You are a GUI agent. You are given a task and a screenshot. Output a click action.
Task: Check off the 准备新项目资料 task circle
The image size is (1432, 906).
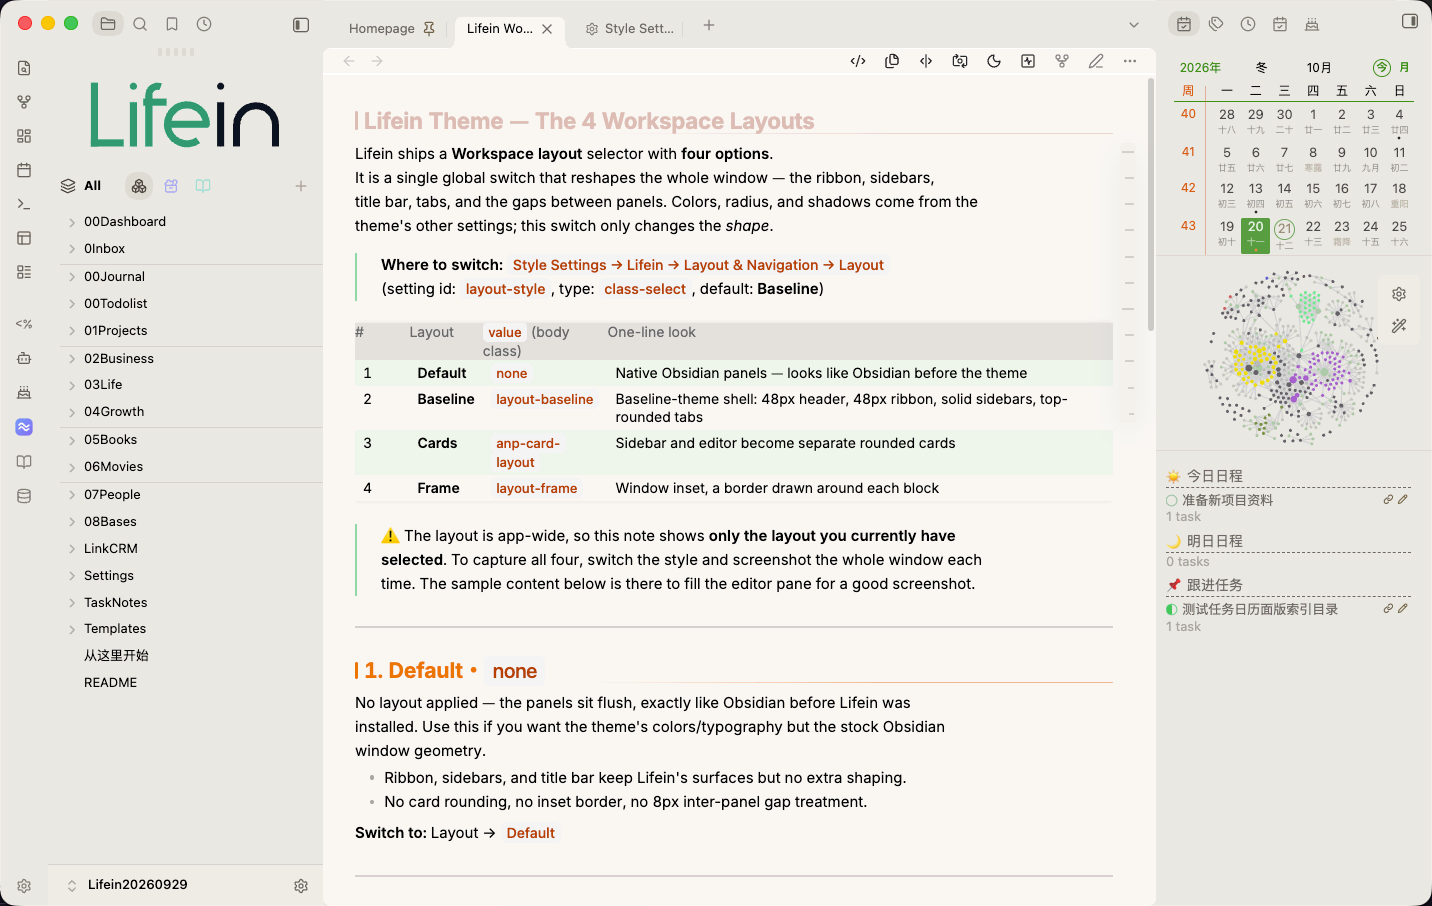pos(1172,500)
